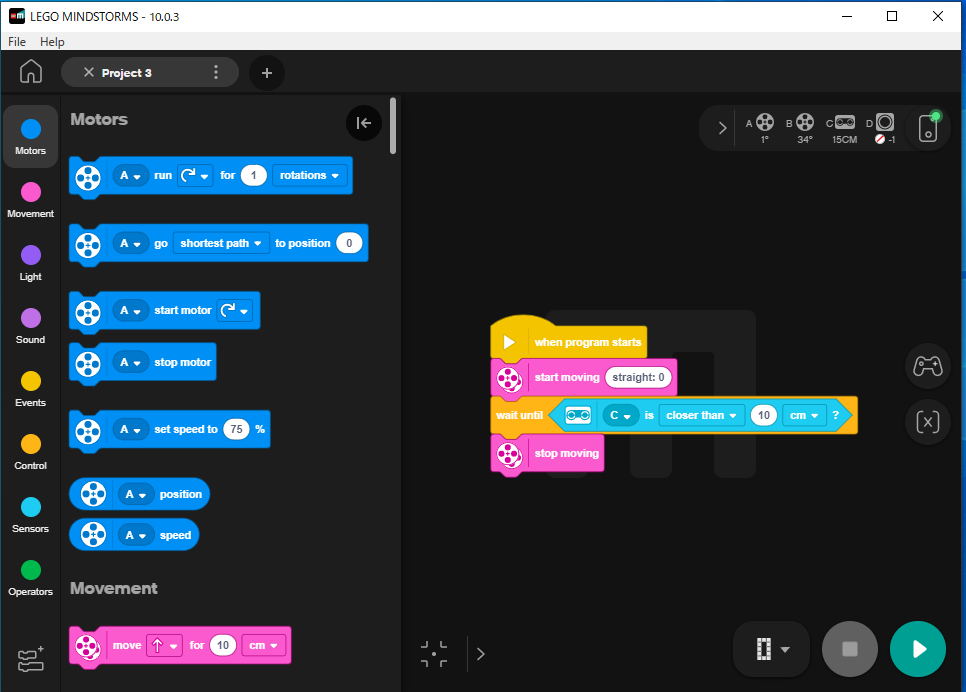Select the Motors block category
The width and height of the screenshot is (966, 692).
click(x=30, y=137)
